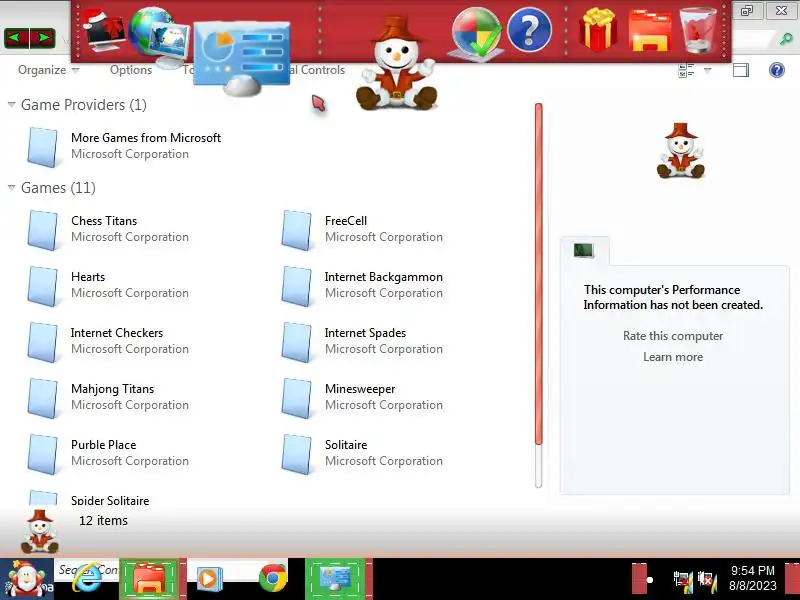Viewport: 800px width, 600px height.
Task: Collapse the Game Providers (1) group
Action: click(12, 105)
